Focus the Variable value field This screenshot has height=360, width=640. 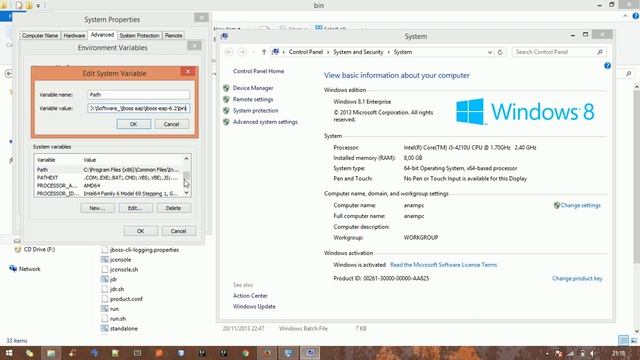point(138,108)
